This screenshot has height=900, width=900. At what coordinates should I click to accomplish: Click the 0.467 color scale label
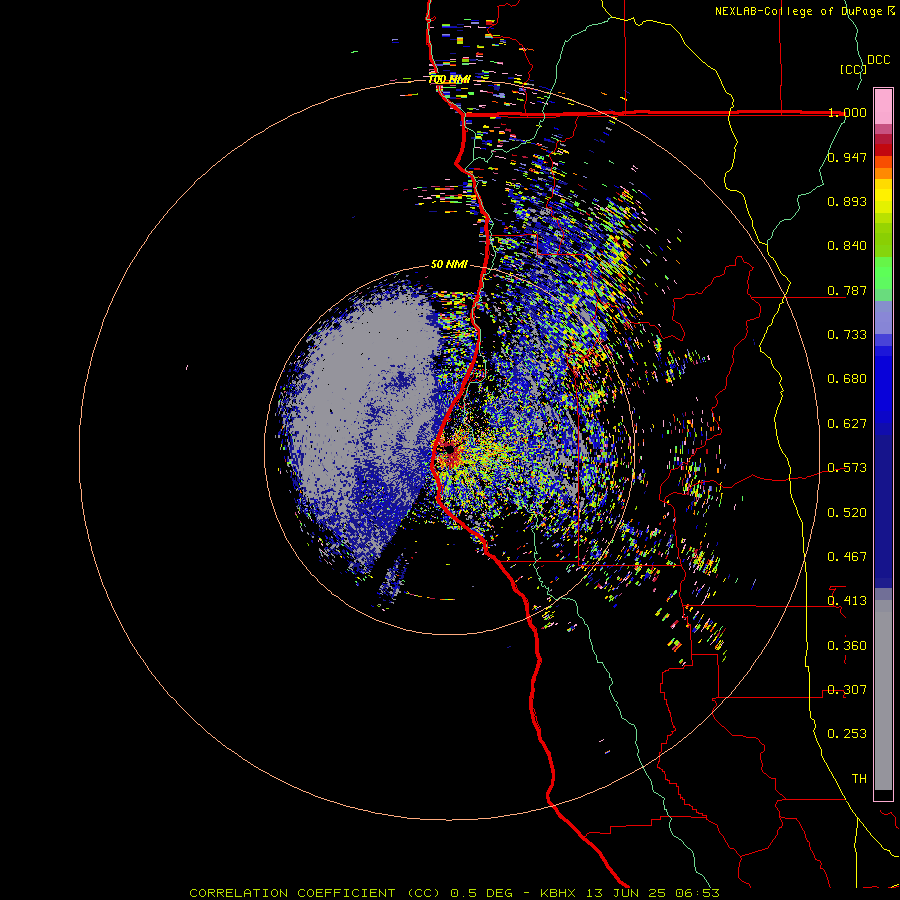(x=847, y=557)
